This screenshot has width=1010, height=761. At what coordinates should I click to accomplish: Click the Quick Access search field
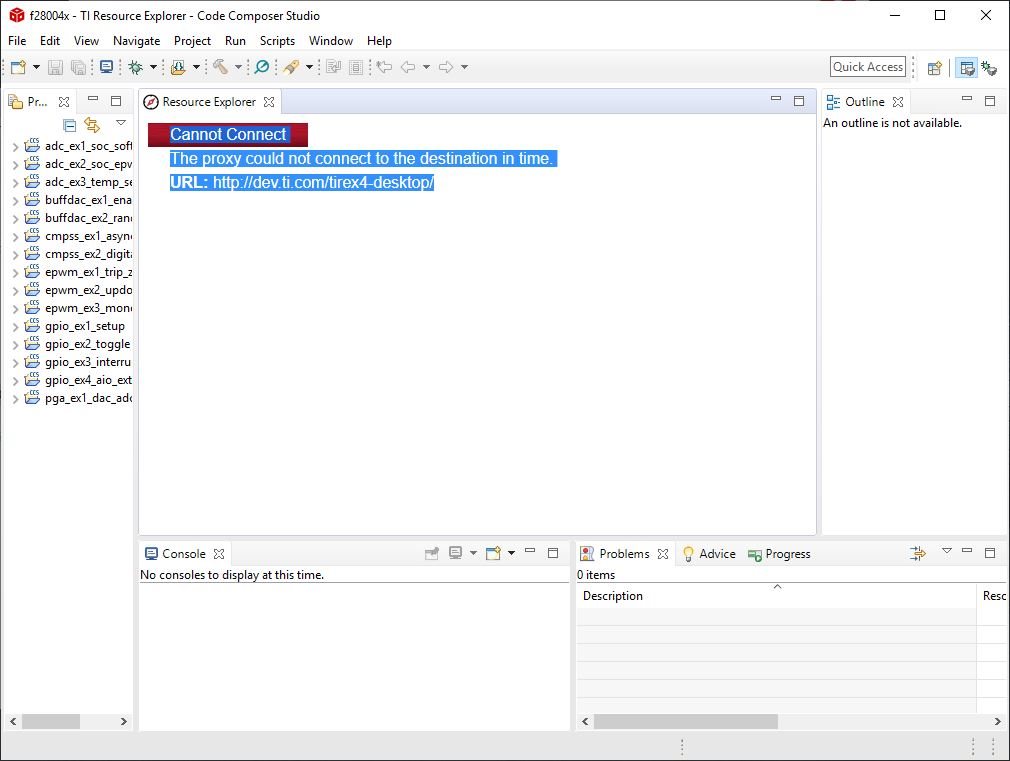868,67
